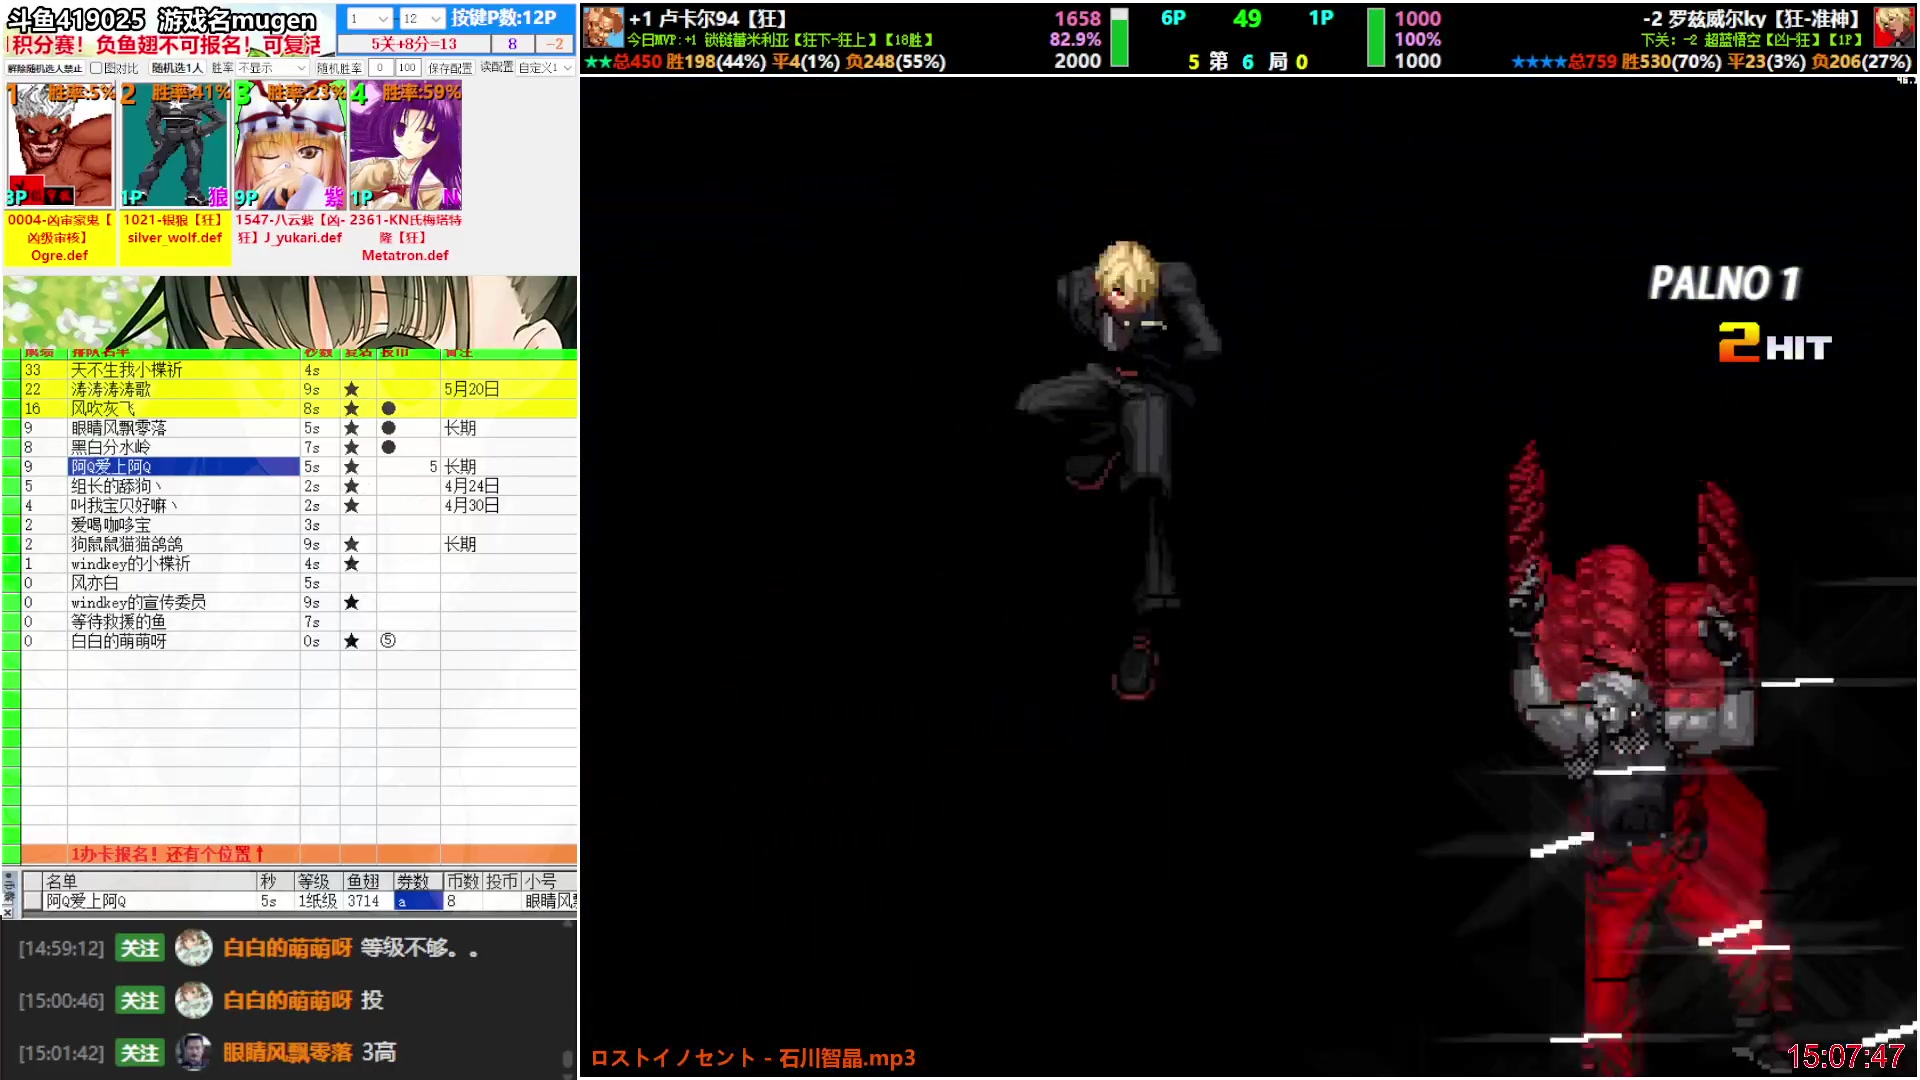Click the 币数 column header
The image size is (1920, 1080).
tap(463, 881)
